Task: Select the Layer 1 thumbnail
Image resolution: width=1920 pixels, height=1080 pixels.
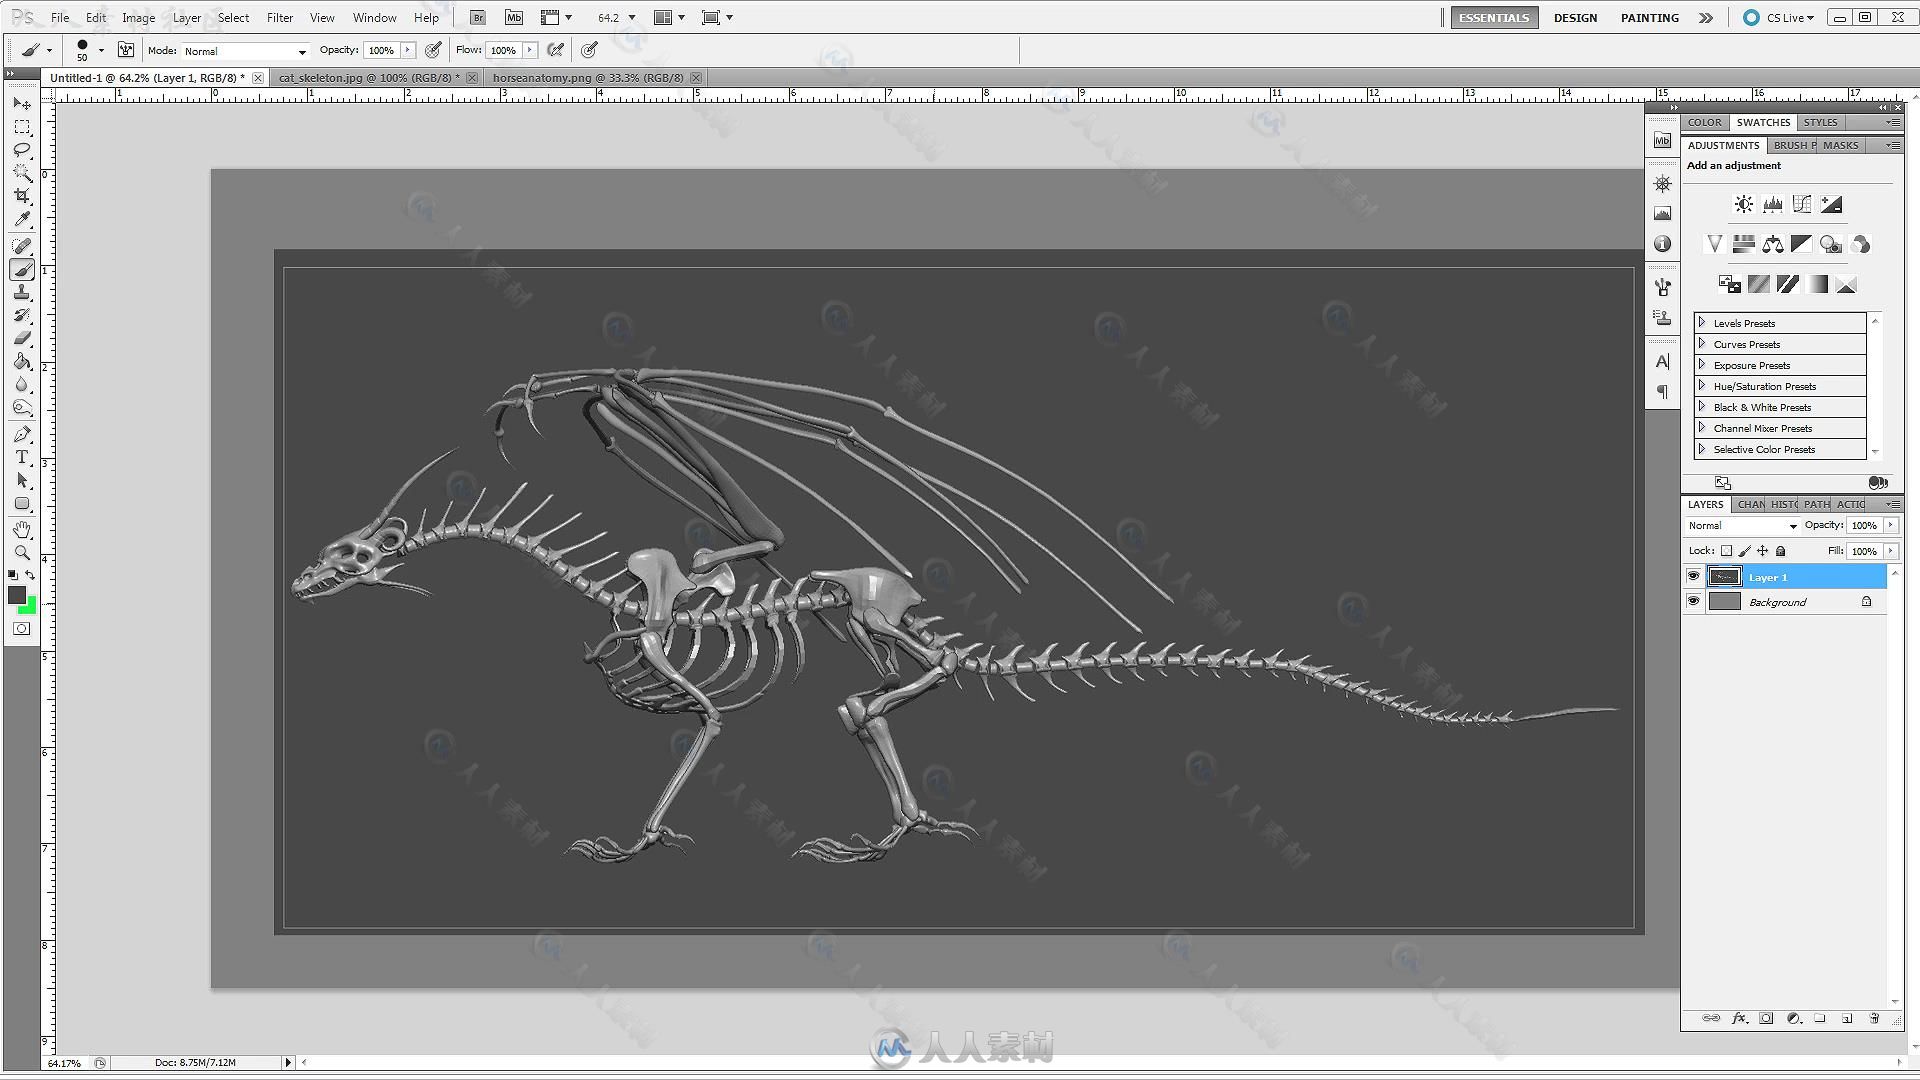Action: [x=1724, y=576]
